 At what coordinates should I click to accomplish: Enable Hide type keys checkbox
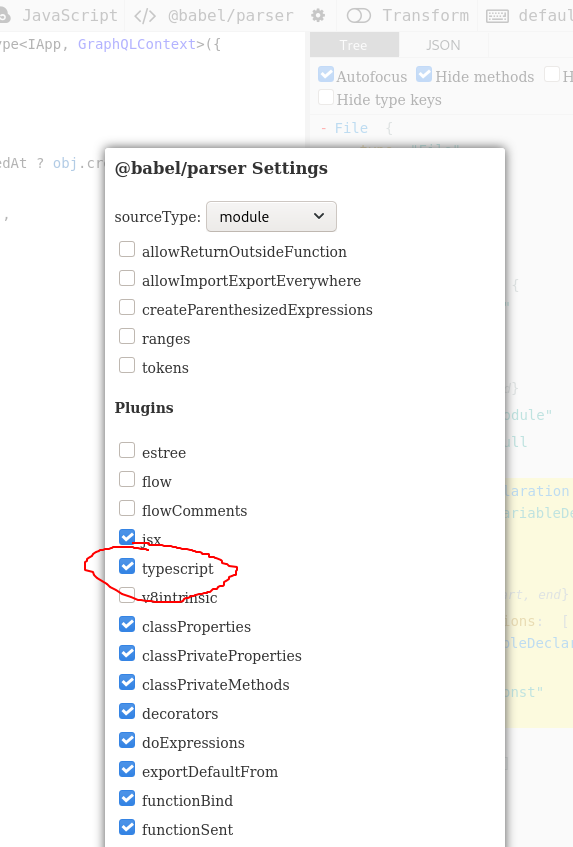click(x=326, y=98)
